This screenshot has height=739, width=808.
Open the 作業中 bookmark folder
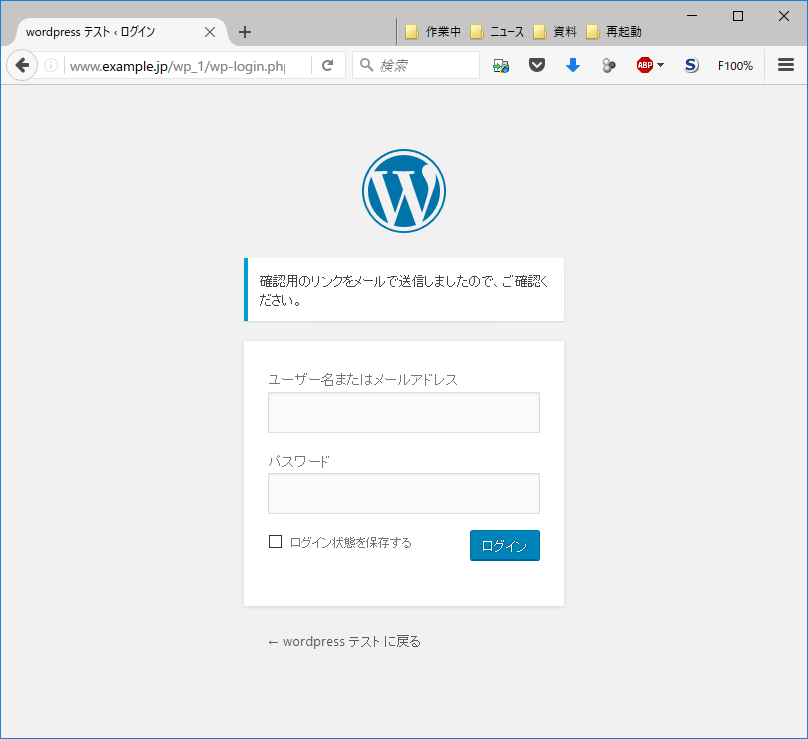(x=433, y=32)
